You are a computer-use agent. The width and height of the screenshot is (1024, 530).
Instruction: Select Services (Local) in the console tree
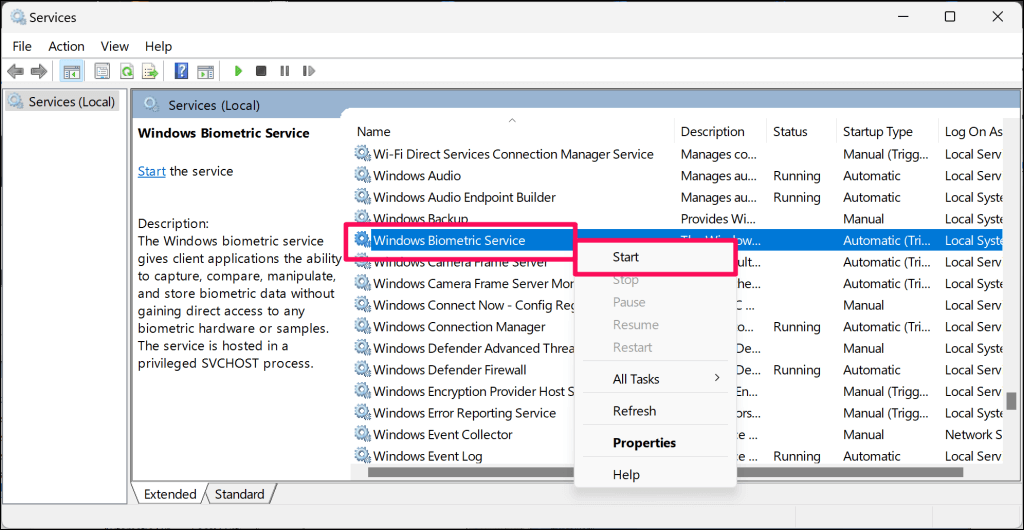coord(71,101)
